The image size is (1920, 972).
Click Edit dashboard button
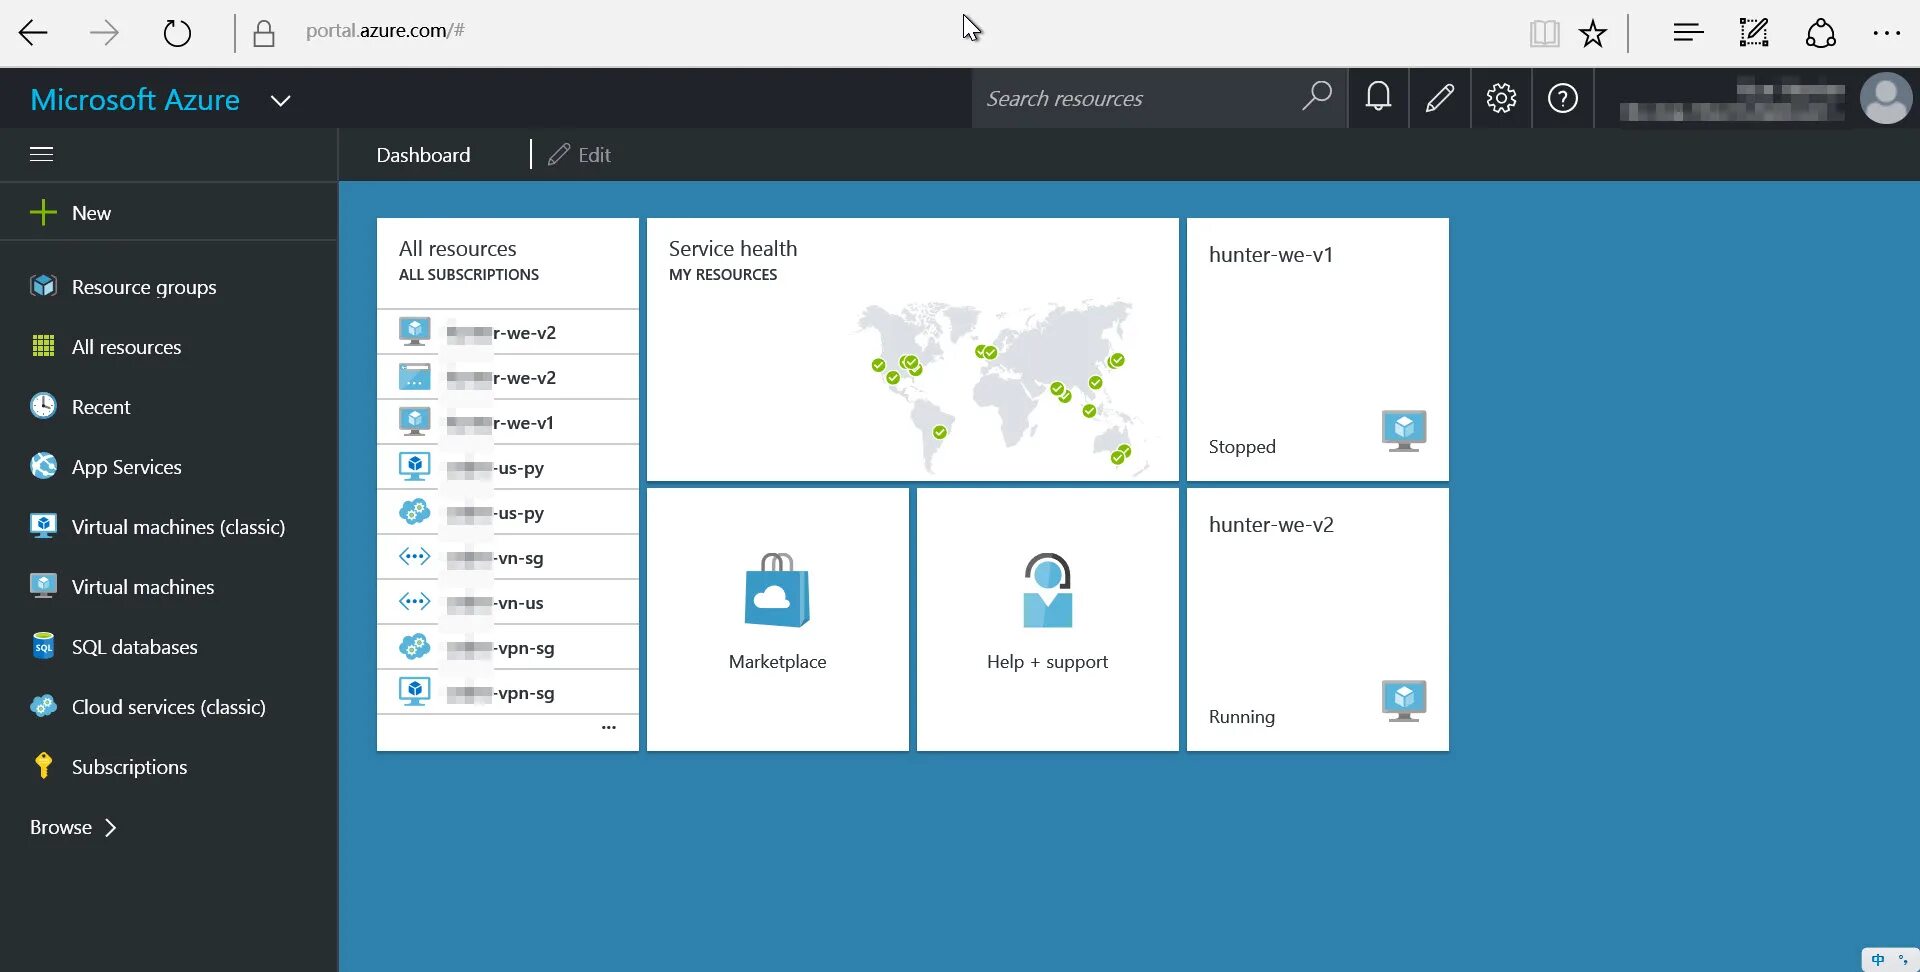click(x=580, y=155)
